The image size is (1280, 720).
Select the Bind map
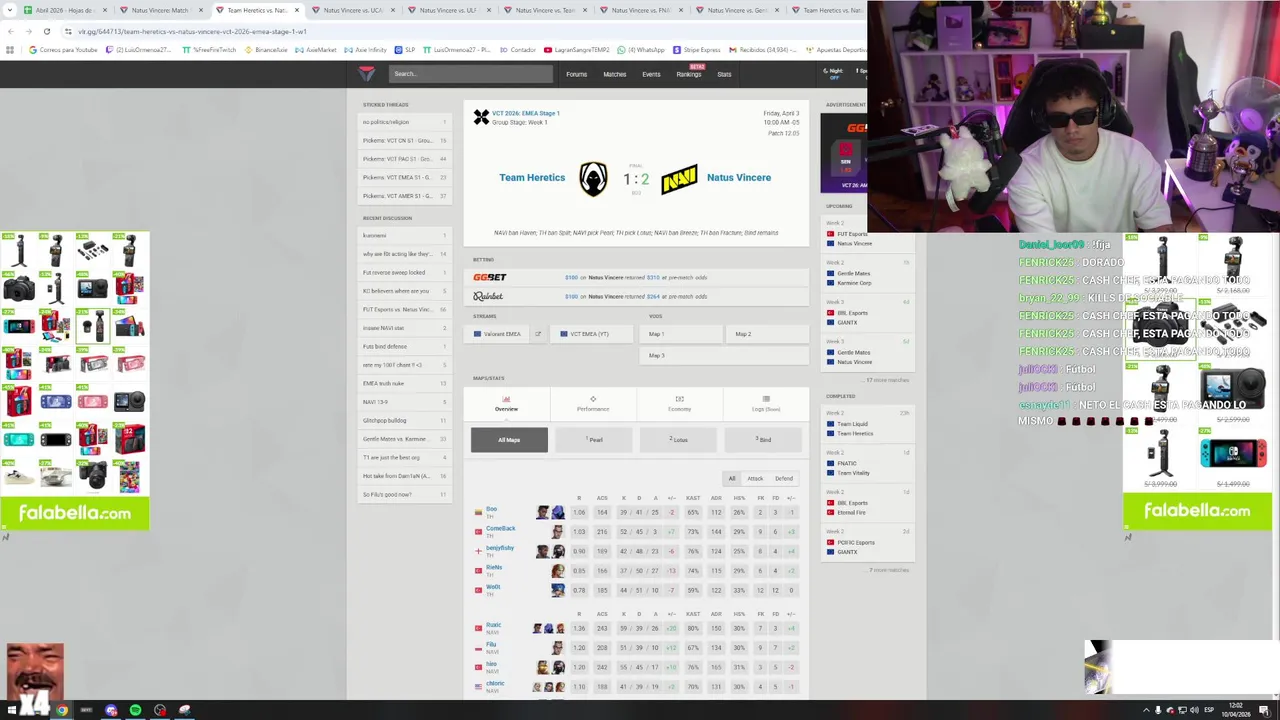[x=765, y=440]
